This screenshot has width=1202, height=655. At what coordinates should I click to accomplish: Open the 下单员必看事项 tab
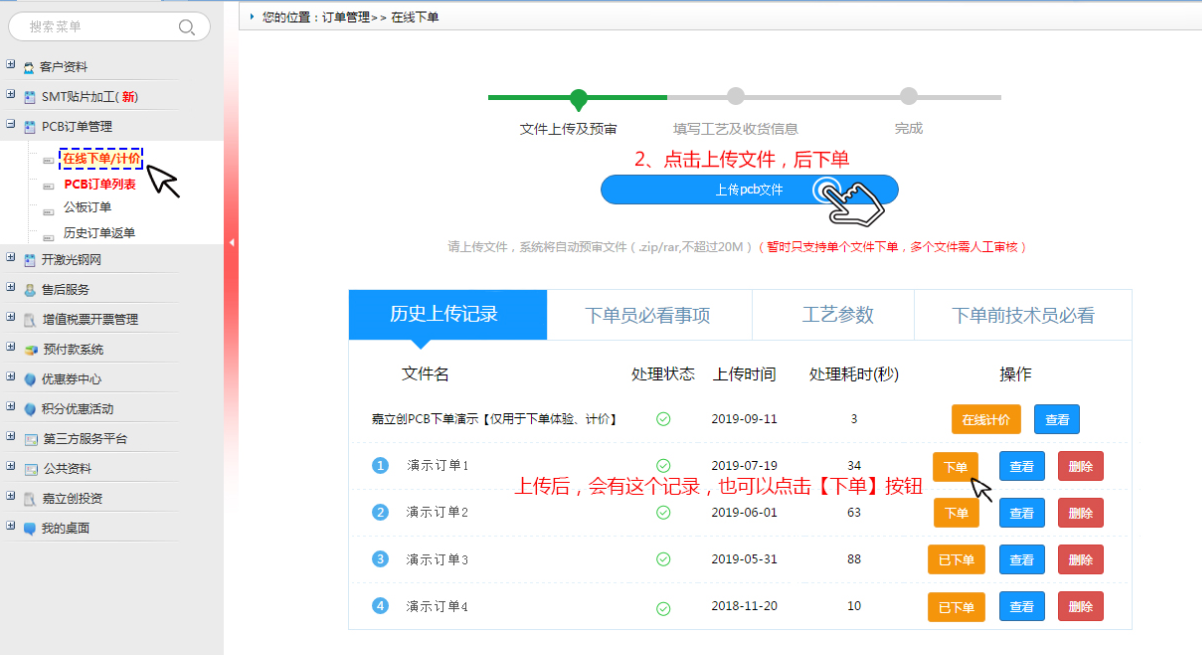click(x=647, y=315)
